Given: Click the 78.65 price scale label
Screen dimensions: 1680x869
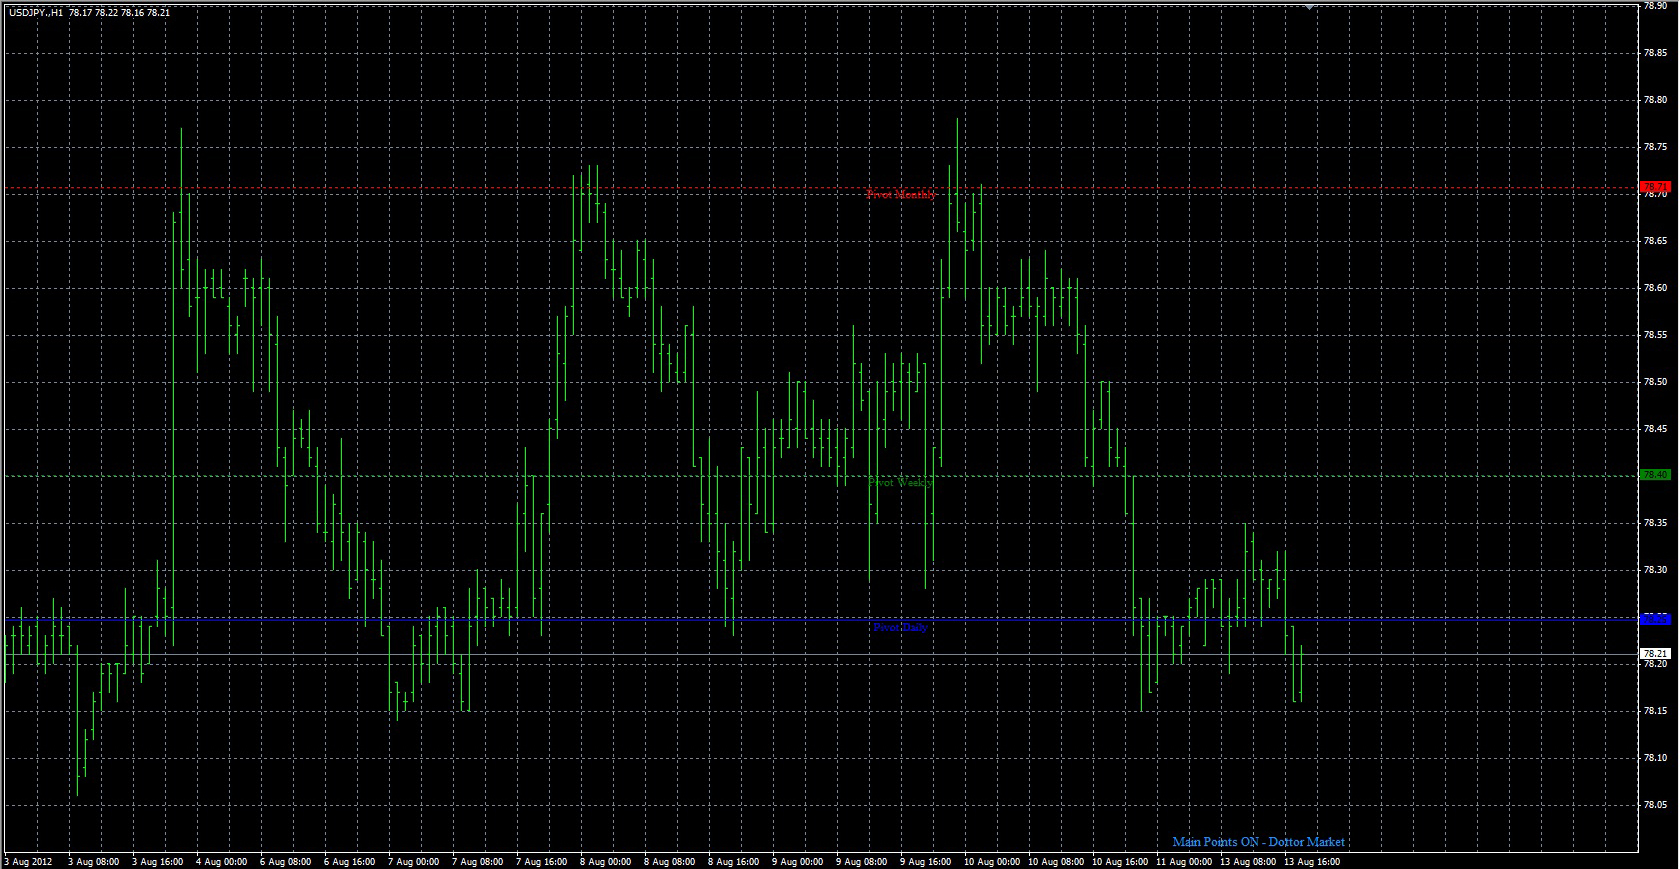Looking at the screenshot, I should coord(1655,241).
